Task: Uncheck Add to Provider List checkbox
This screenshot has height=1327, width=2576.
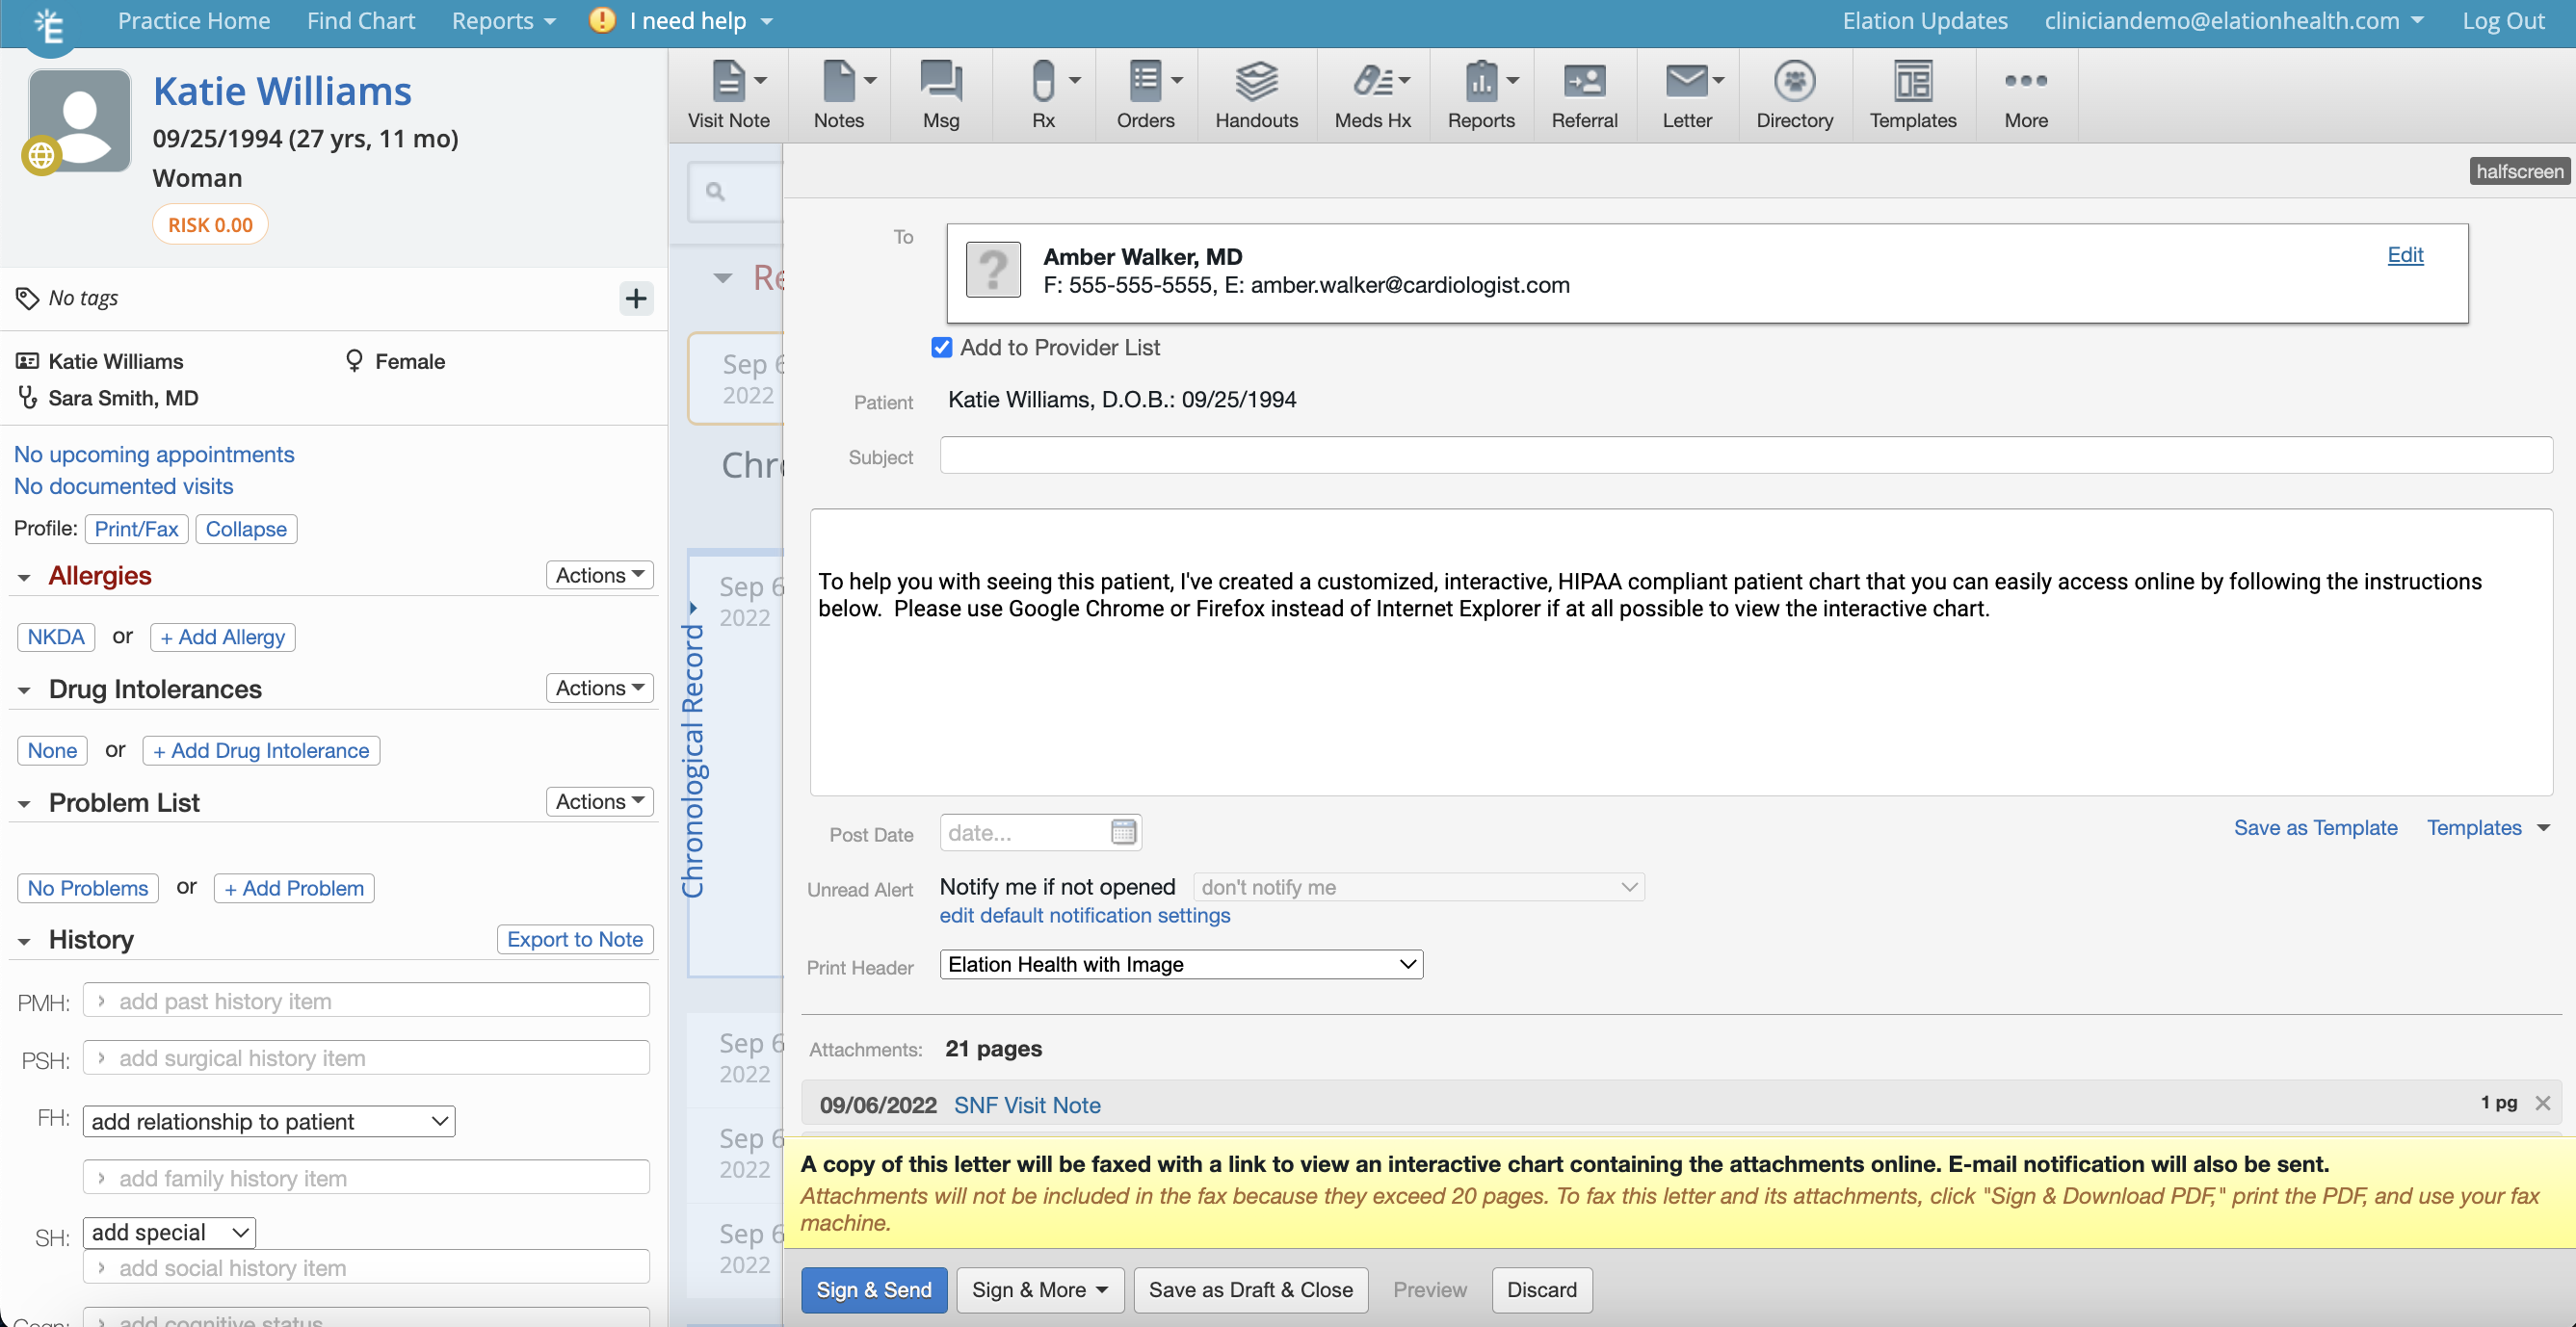Action: [x=941, y=347]
